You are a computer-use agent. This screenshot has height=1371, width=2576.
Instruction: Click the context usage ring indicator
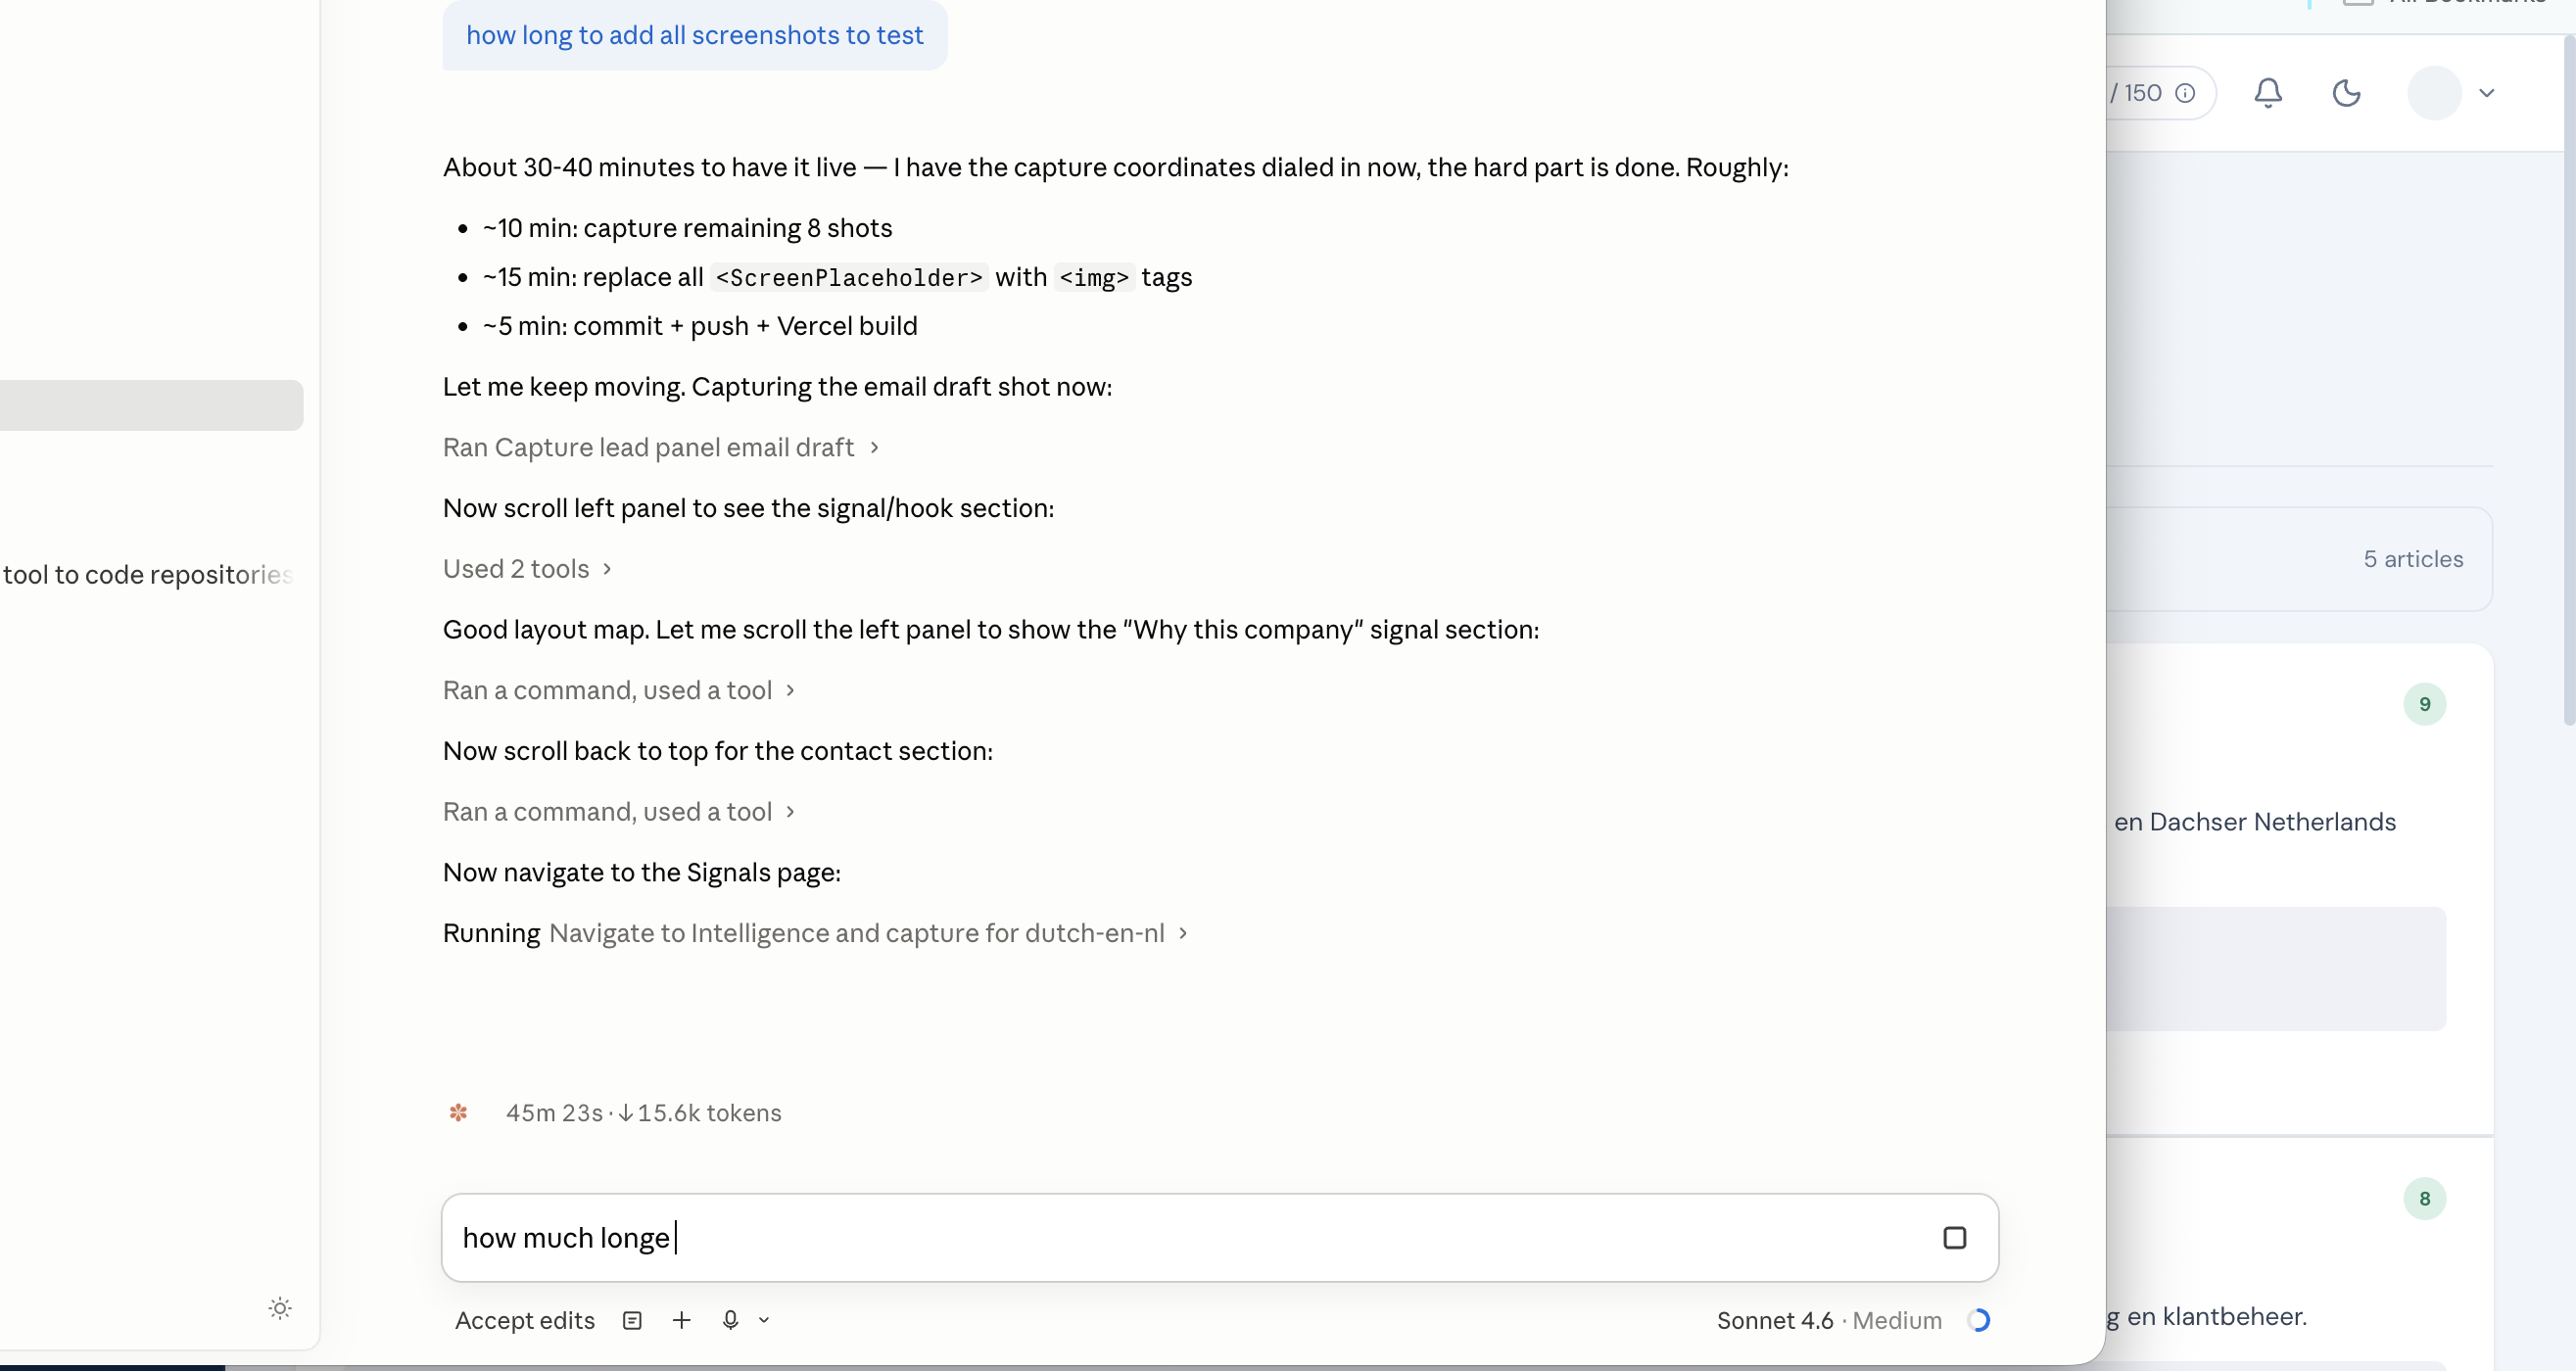coord(1978,1320)
